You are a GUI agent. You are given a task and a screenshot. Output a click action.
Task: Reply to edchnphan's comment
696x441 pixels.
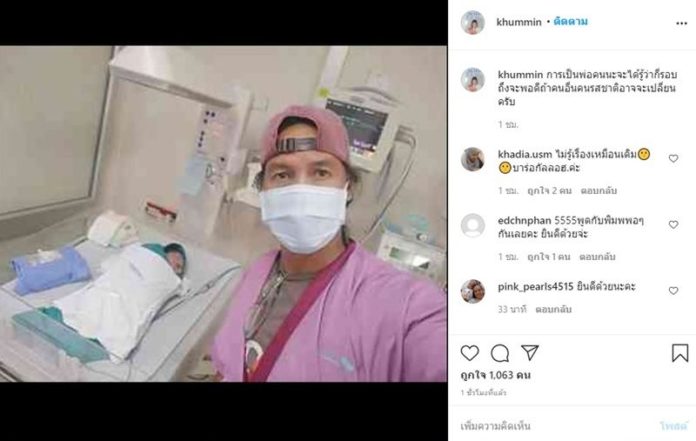point(597,257)
